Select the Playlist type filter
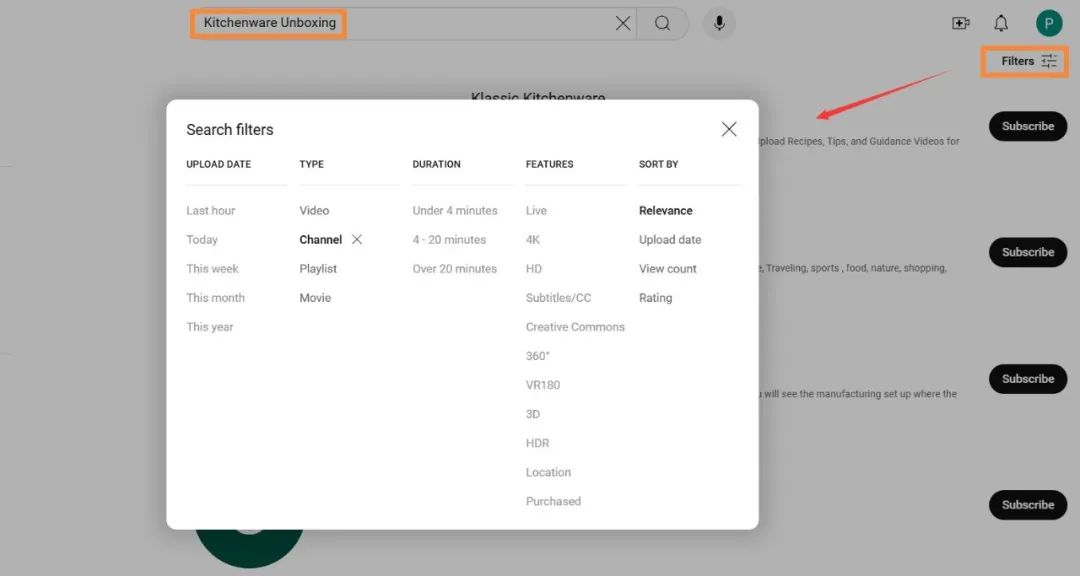The width and height of the screenshot is (1080, 576). click(x=318, y=269)
